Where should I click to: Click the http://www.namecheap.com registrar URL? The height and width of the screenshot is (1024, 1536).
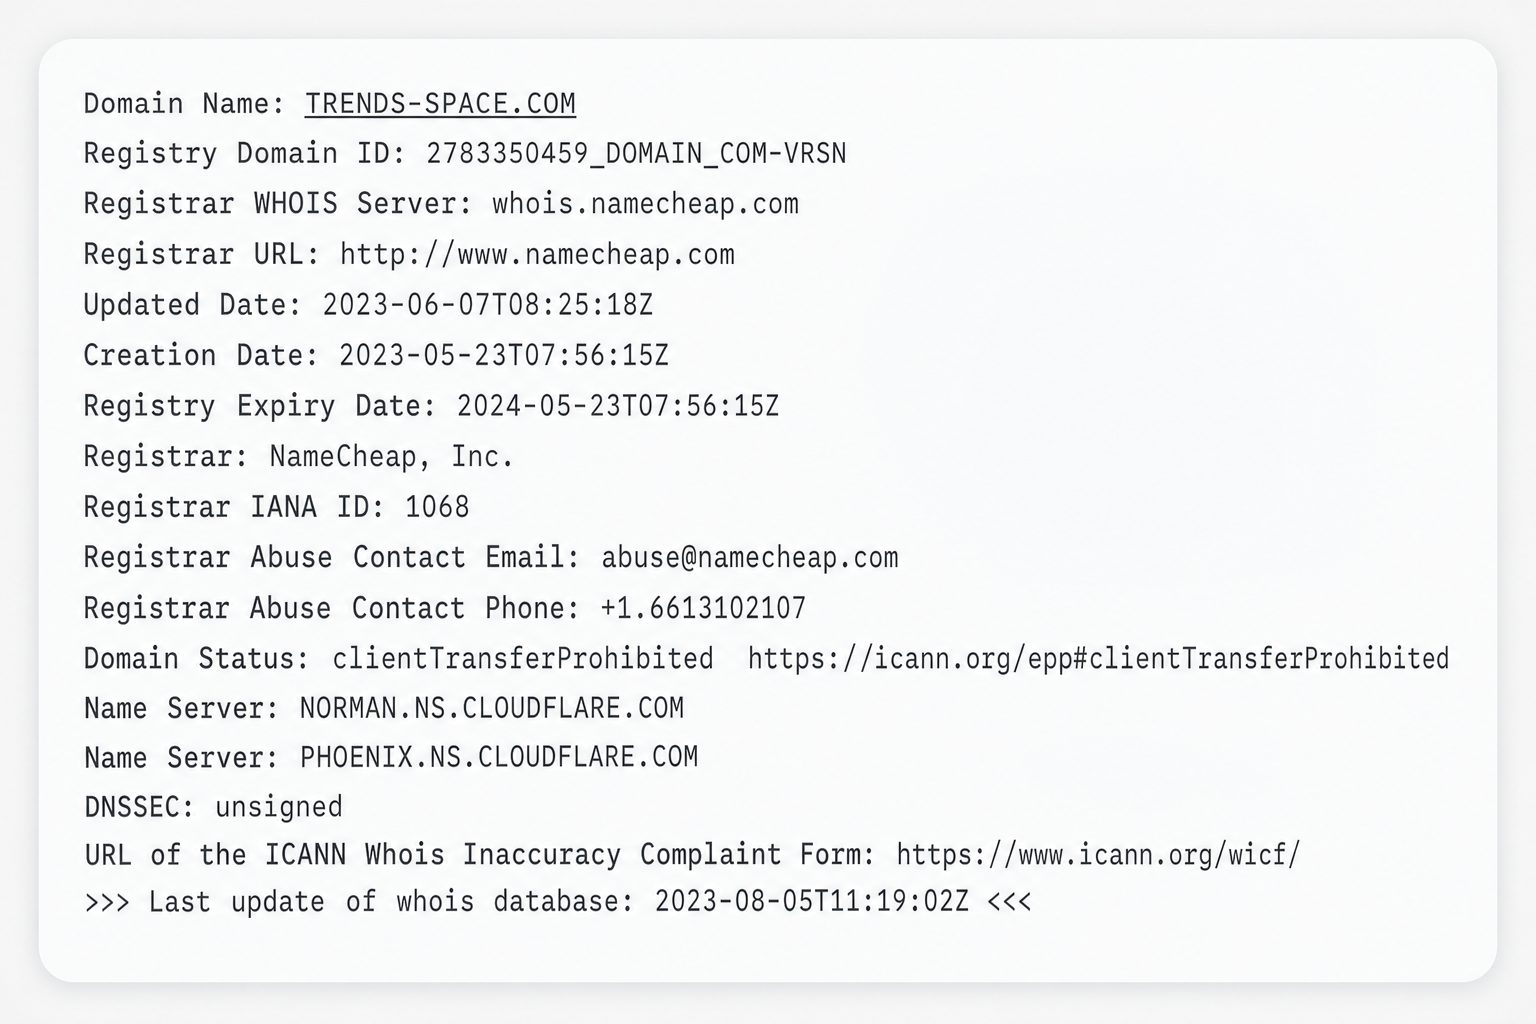pyautogui.click(x=537, y=255)
